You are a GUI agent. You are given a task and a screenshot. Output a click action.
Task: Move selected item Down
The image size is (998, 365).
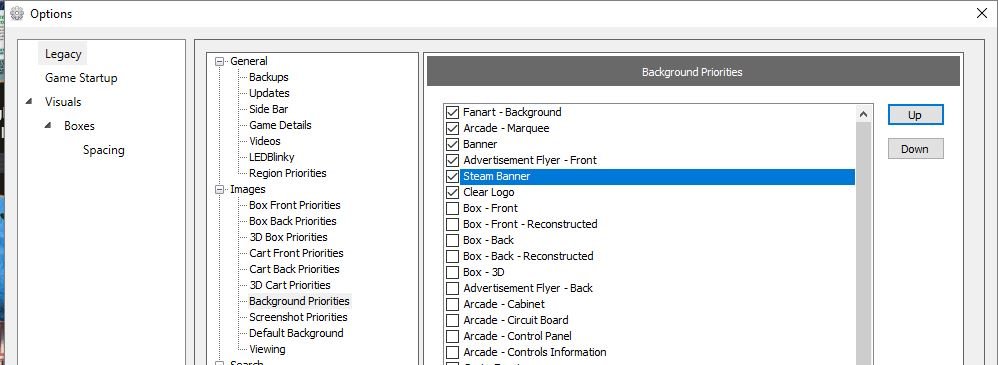[x=915, y=149]
